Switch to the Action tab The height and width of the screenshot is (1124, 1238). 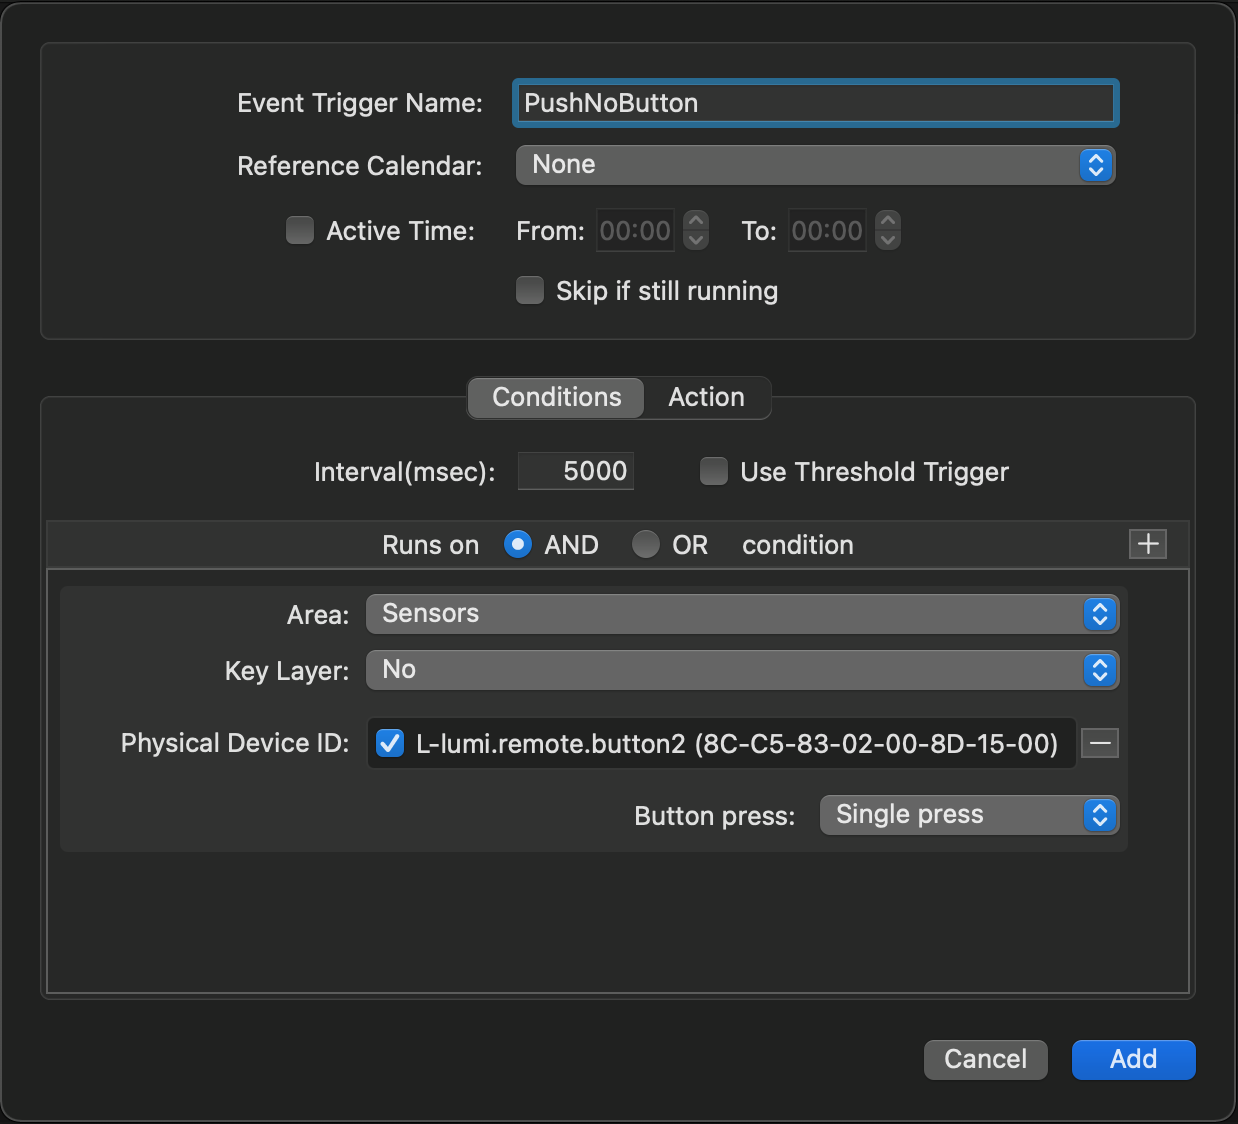pyautogui.click(x=706, y=397)
